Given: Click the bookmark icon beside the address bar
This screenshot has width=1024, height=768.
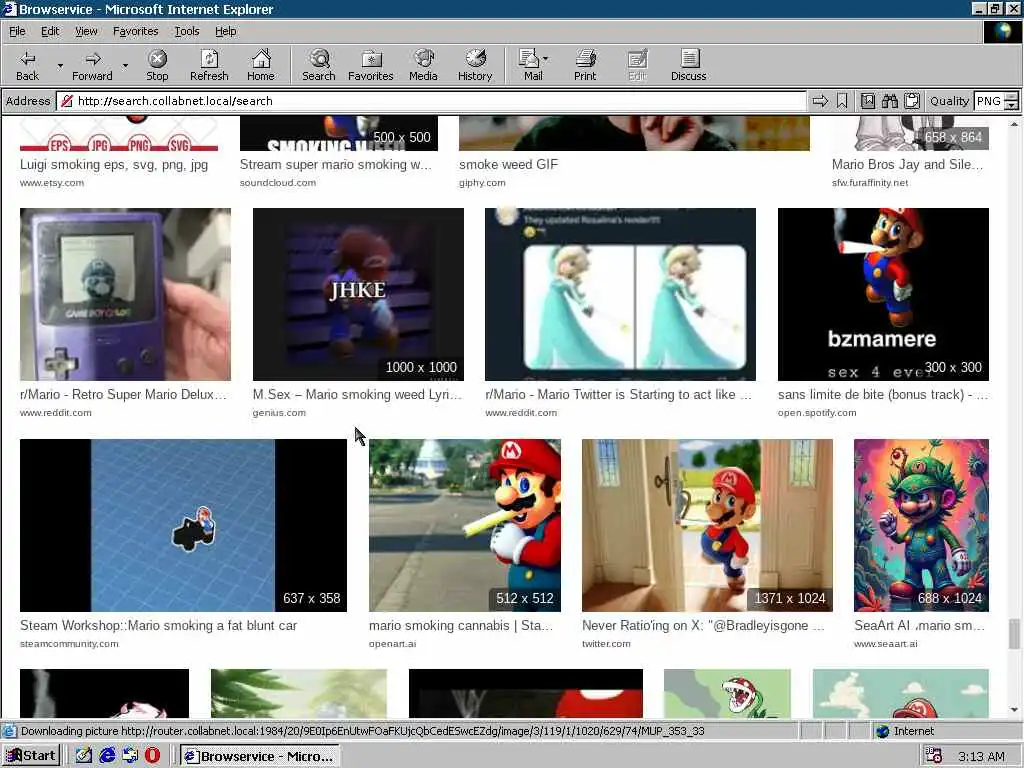Looking at the screenshot, I should (842, 101).
